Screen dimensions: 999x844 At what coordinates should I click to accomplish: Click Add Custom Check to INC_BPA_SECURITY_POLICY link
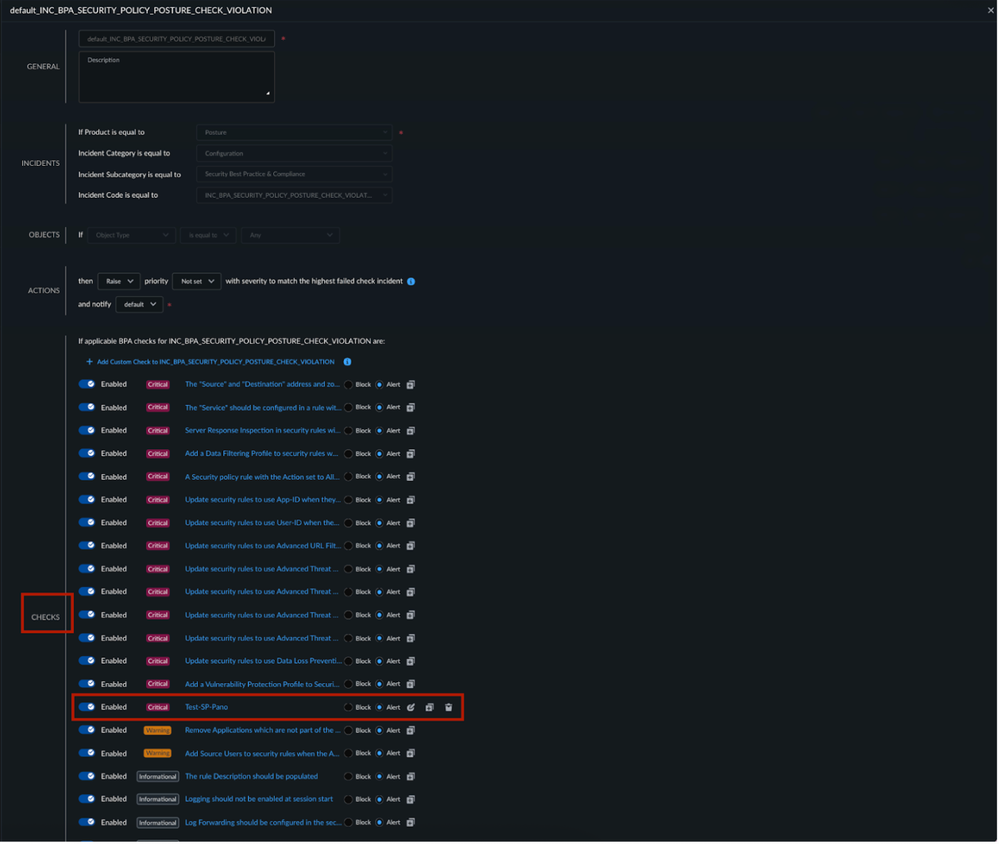pos(216,362)
